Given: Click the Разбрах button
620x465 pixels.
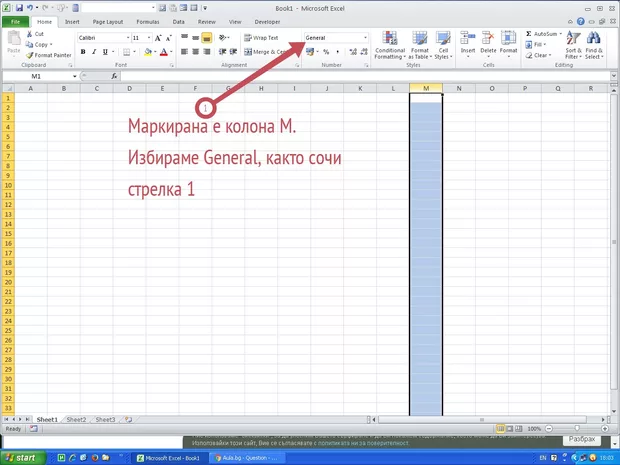Looking at the screenshot, I should (581, 440).
